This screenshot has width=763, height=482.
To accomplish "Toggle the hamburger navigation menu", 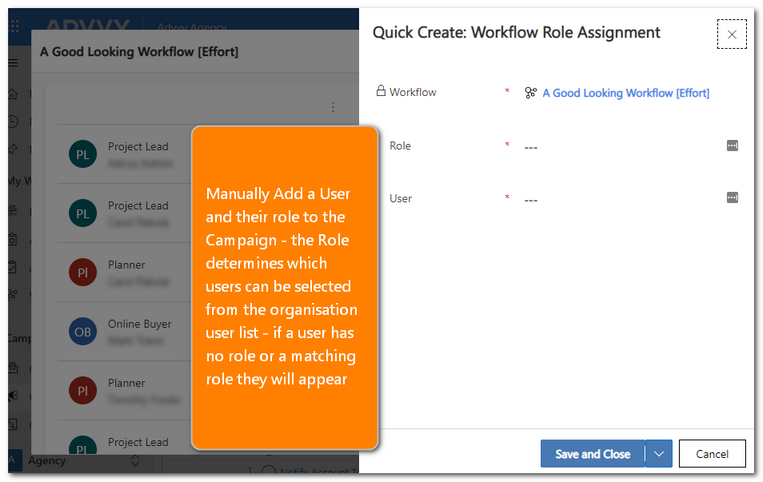I will click(13, 62).
